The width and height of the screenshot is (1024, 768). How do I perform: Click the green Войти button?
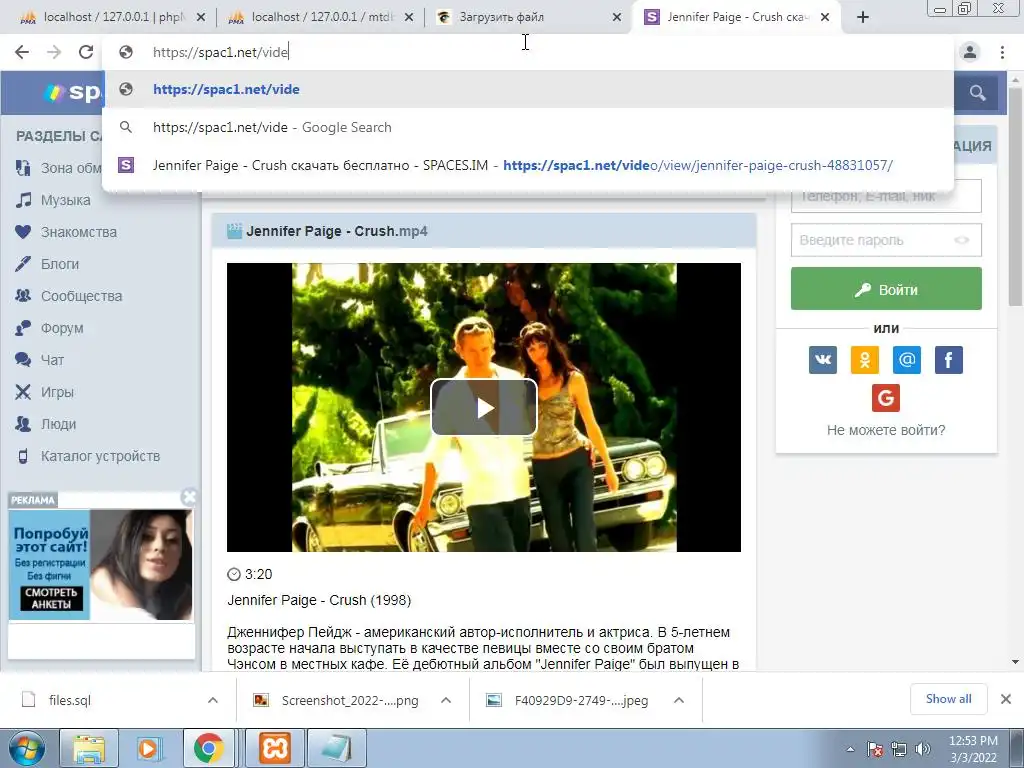click(x=886, y=289)
